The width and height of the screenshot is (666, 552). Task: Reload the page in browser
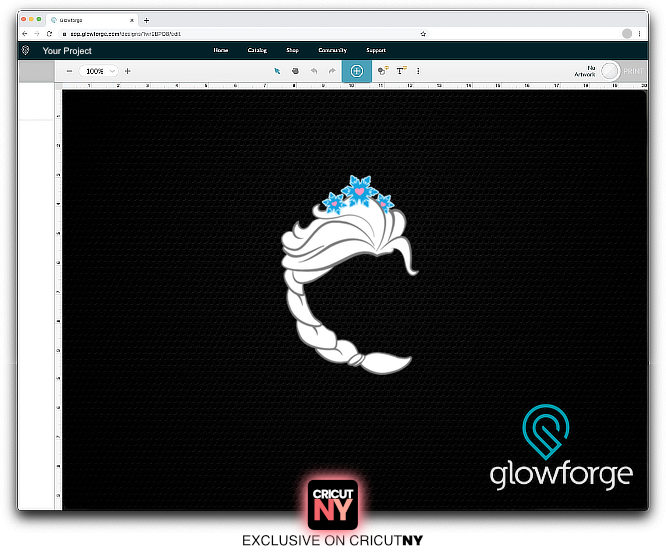[x=49, y=34]
